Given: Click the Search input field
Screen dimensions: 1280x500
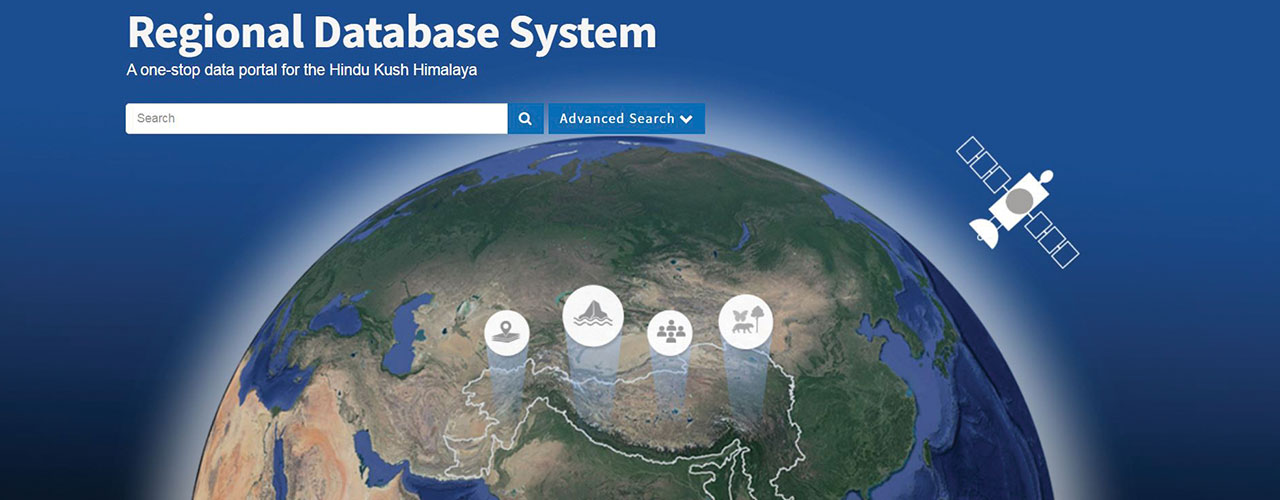Looking at the screenshot, I should [x=316, y=118].
